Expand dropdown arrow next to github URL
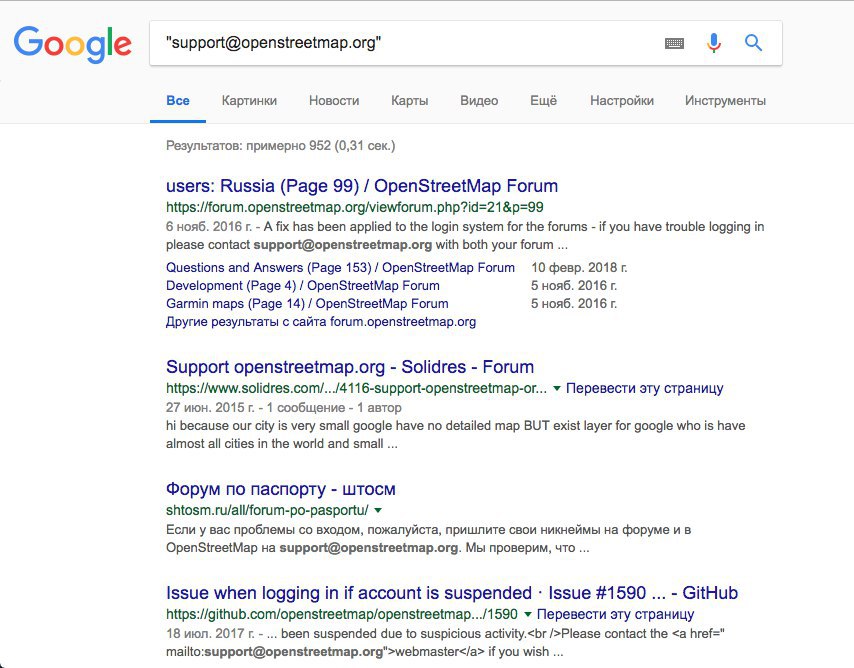854x668 pixels. tap(527, 615)
